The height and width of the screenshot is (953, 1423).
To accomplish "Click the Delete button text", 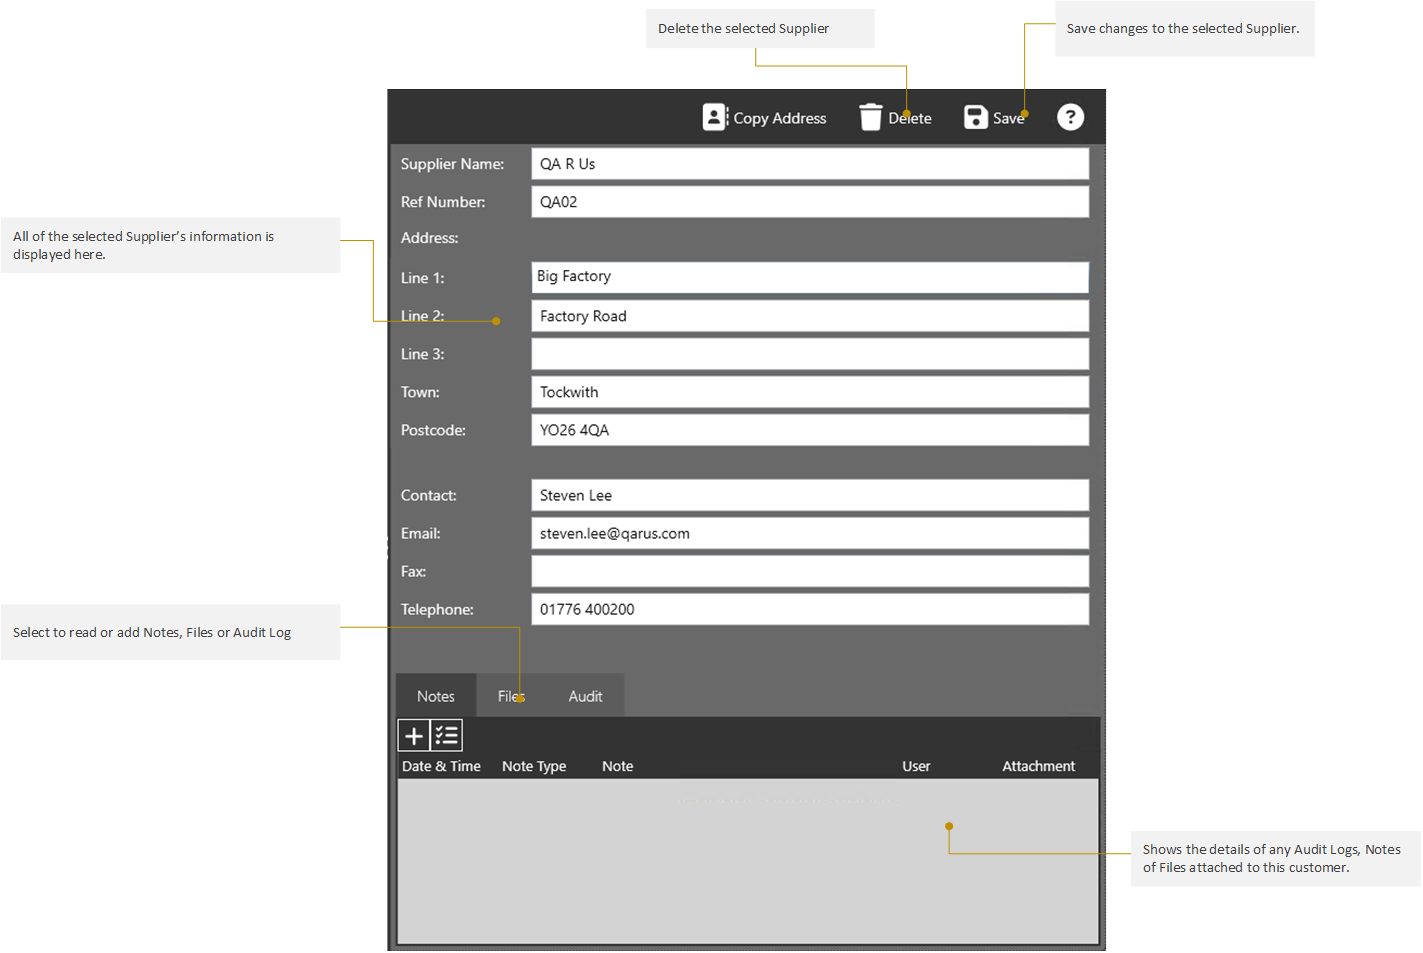I will point(910,118).
